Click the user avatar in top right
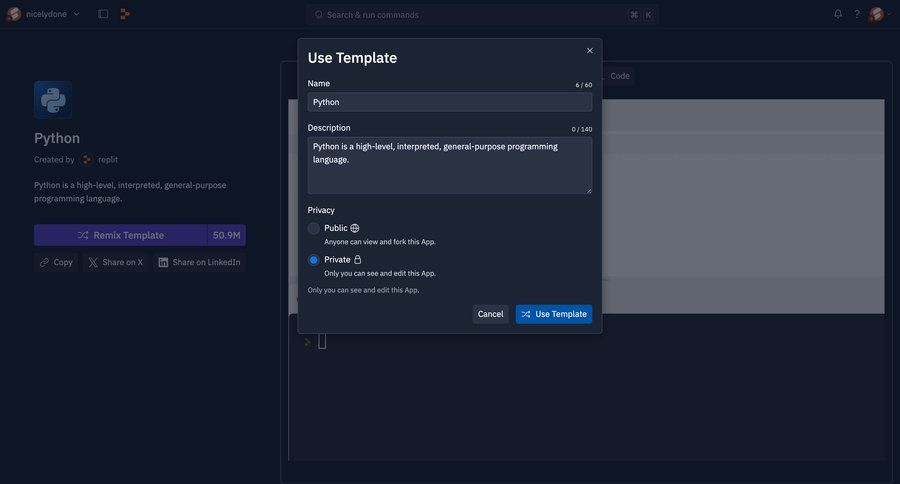The image size is (900, 484). point(877,14)
